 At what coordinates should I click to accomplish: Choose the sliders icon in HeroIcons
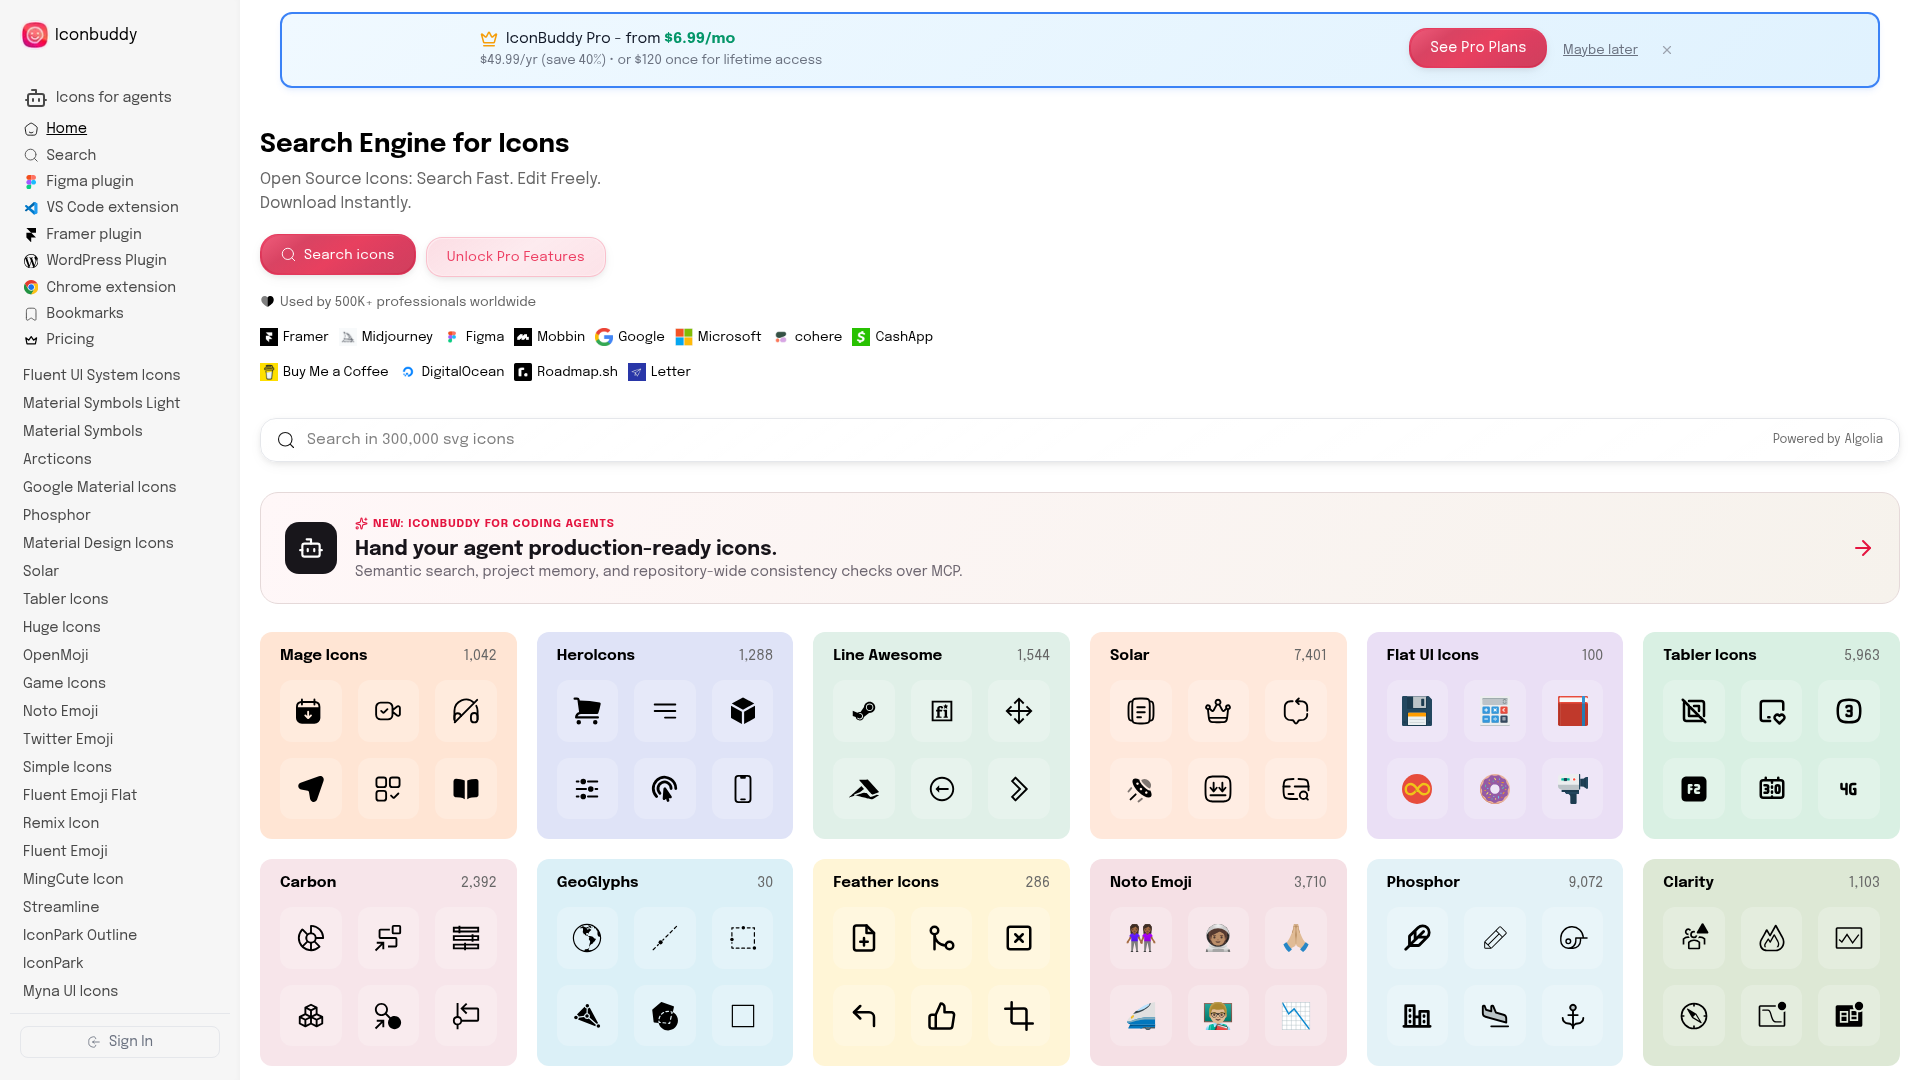[587, 789]
